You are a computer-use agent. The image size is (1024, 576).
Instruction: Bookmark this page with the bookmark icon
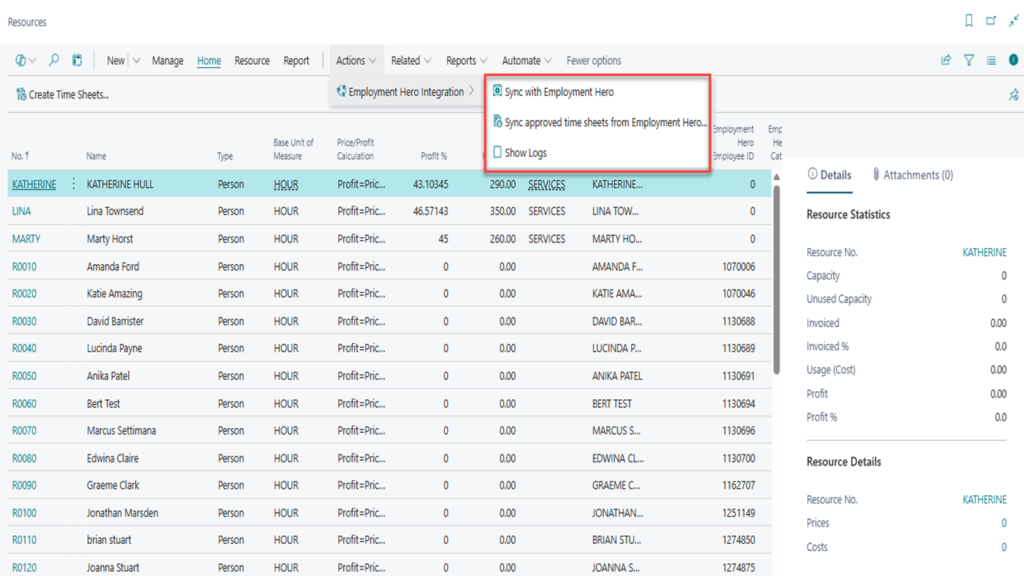tap(968, 21)
